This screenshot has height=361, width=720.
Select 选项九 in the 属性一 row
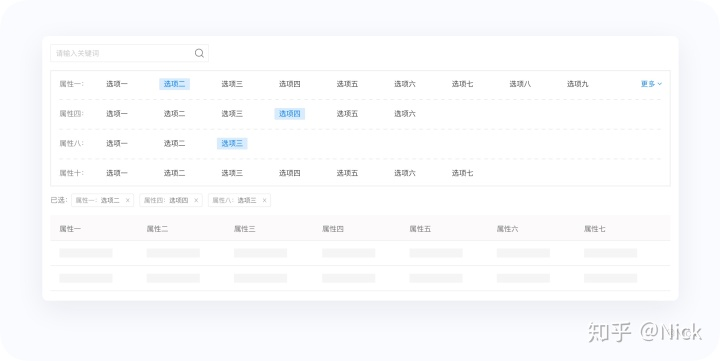click(577, 84)
